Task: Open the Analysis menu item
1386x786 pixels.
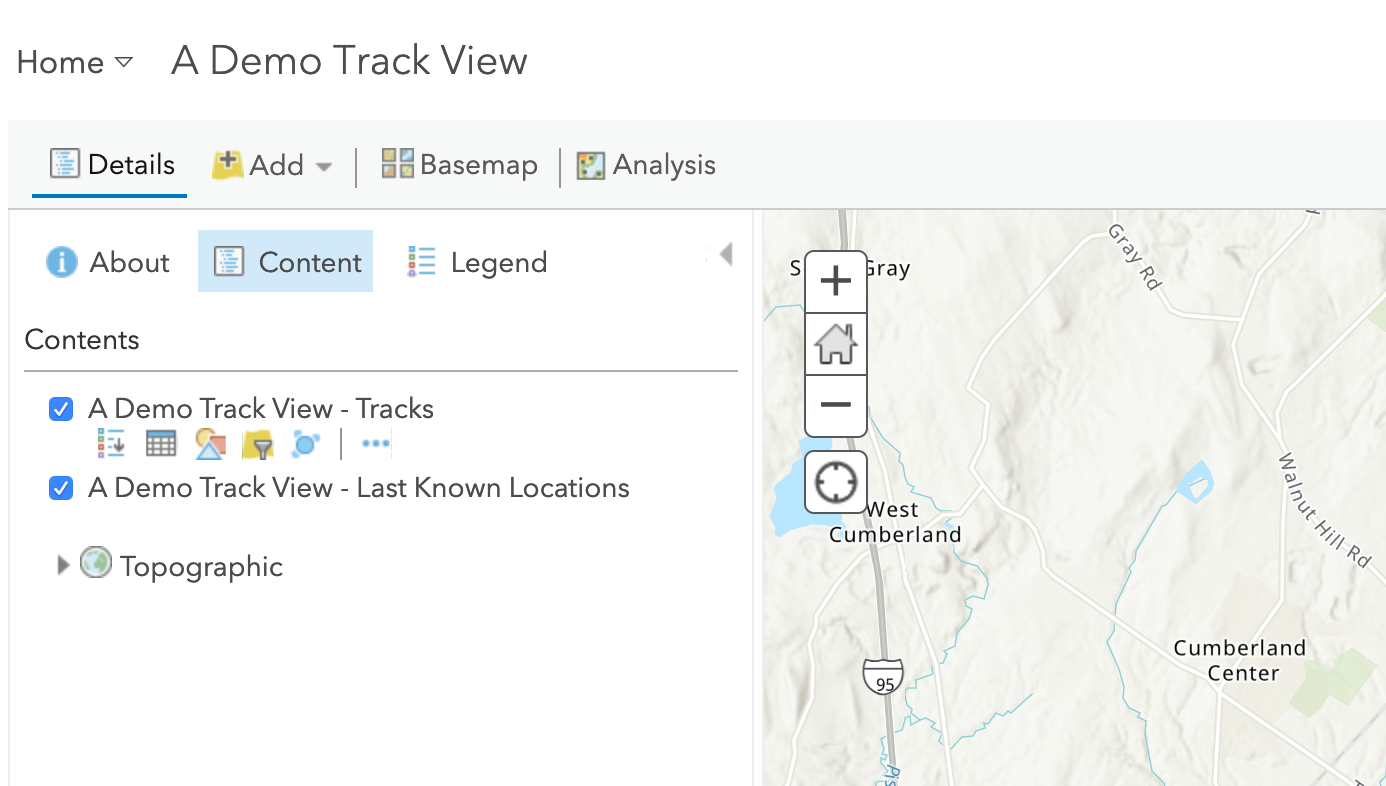Action: [645, 164]
